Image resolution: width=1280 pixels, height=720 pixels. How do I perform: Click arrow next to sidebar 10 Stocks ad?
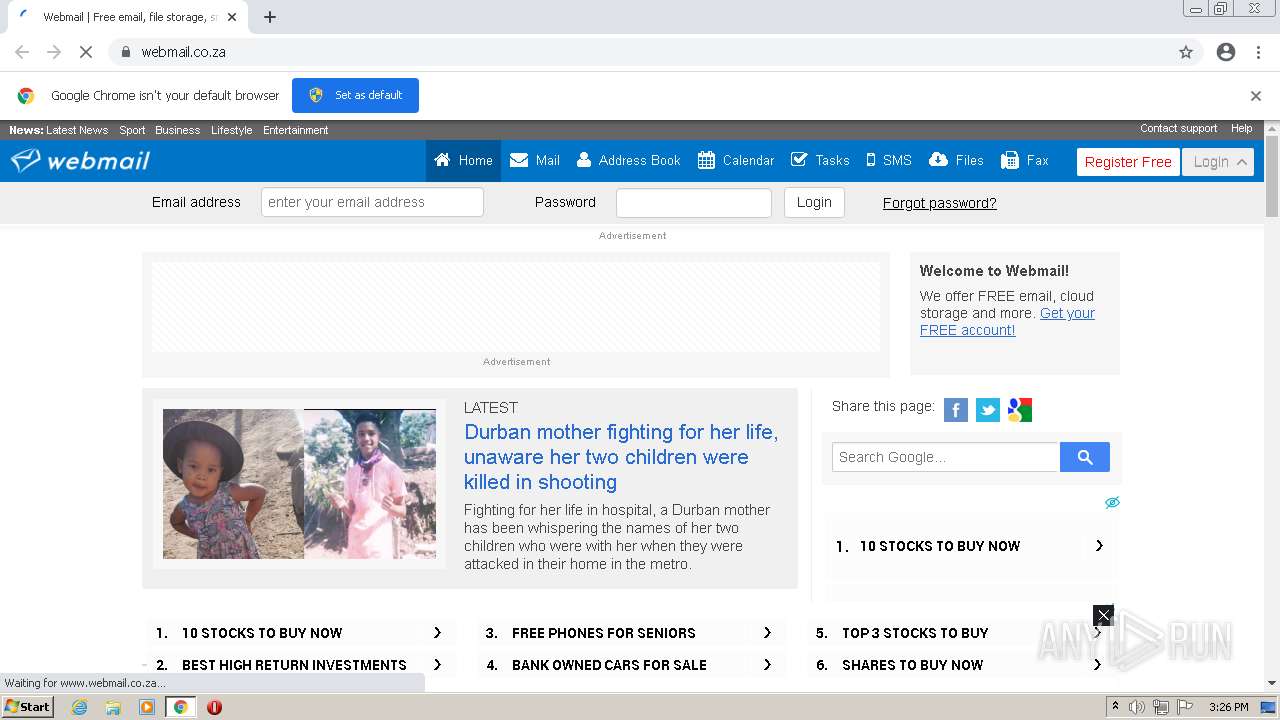tap(1099, 546)
